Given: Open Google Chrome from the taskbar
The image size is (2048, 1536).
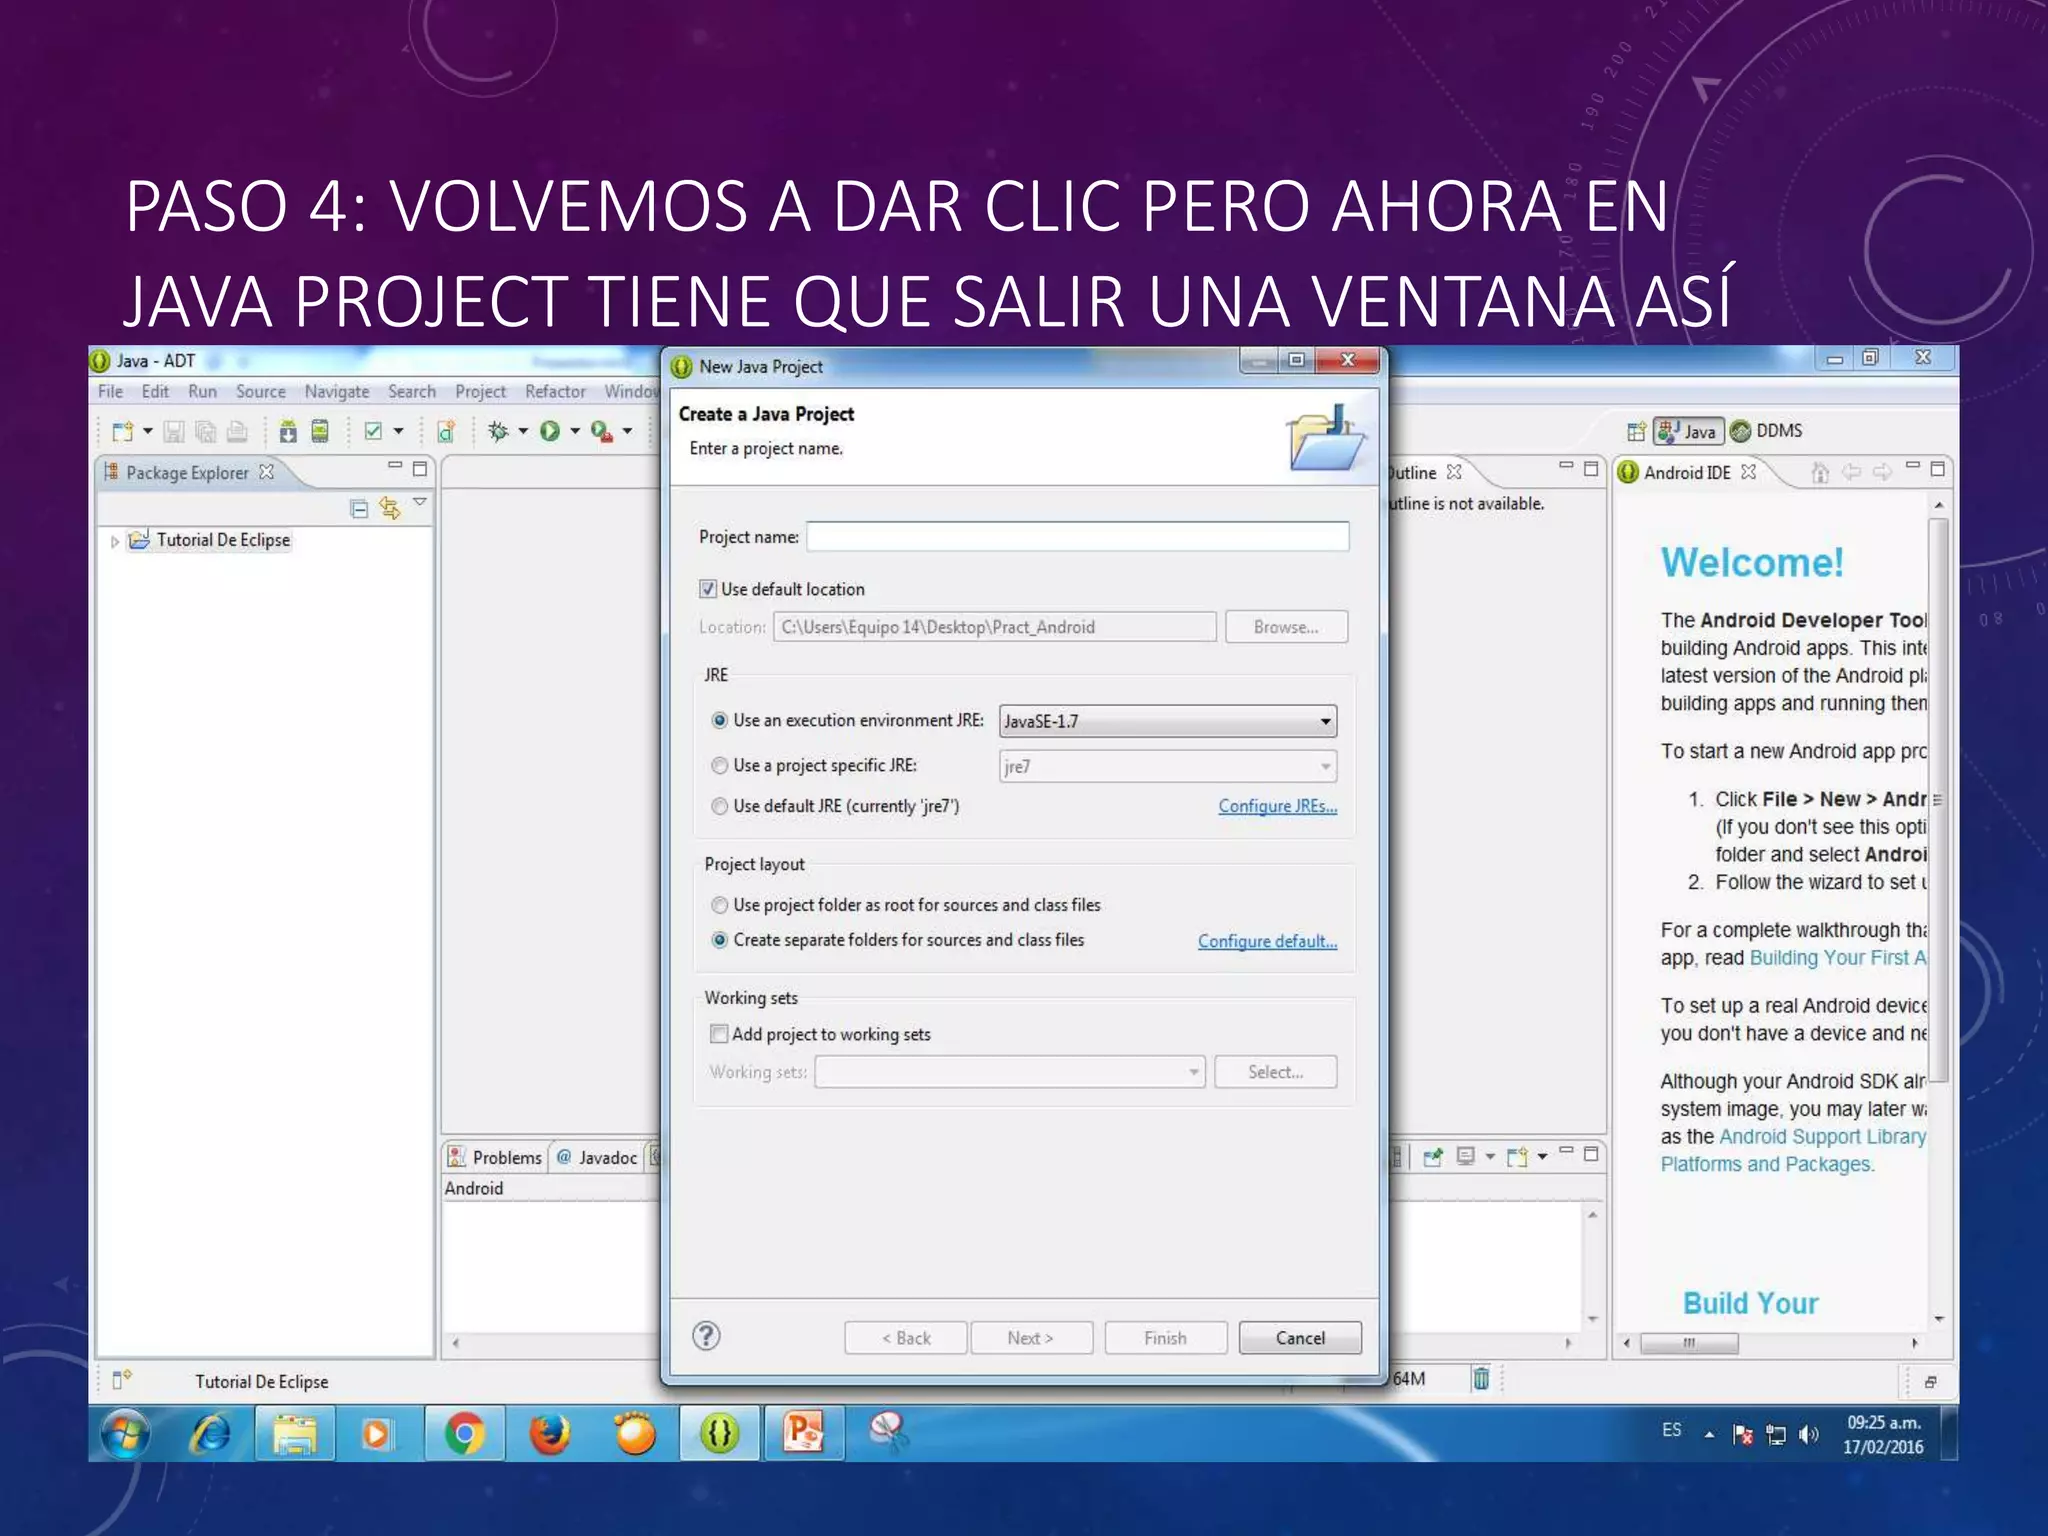Looking at the screenshot, I should coord(464,1434).
